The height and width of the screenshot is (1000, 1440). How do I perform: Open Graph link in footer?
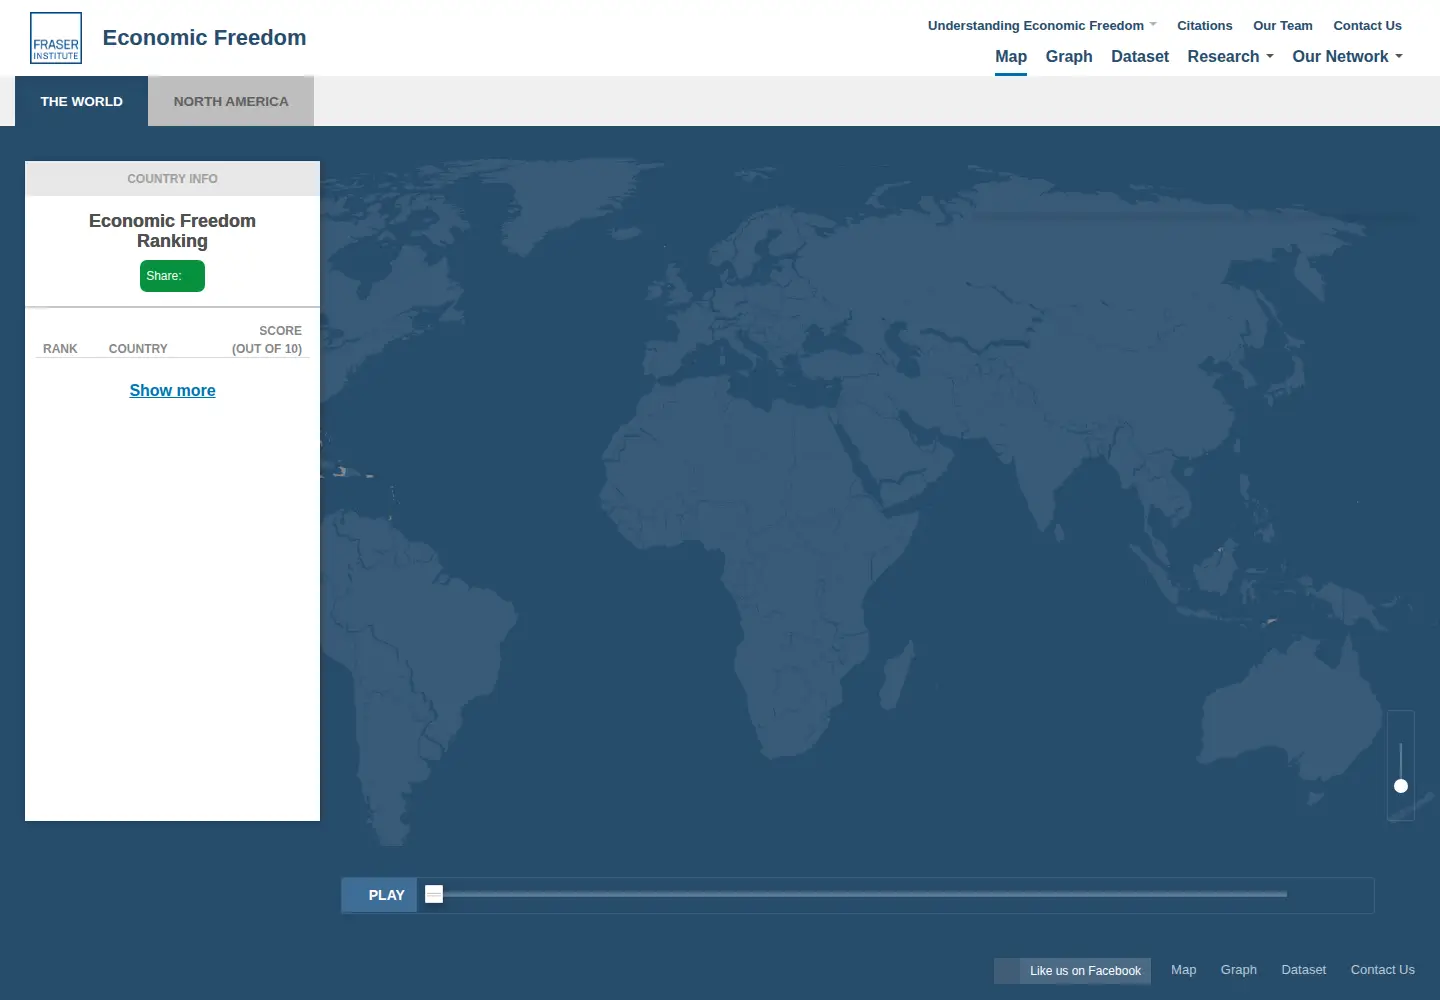(1238, 969)
